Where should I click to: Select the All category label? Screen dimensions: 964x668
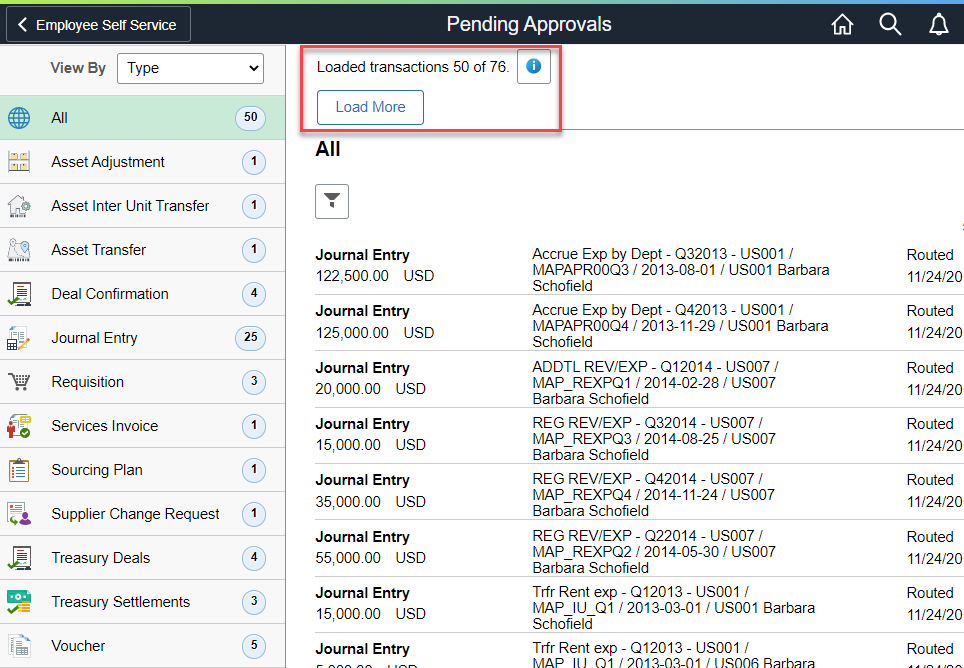[x=60, y=118]
